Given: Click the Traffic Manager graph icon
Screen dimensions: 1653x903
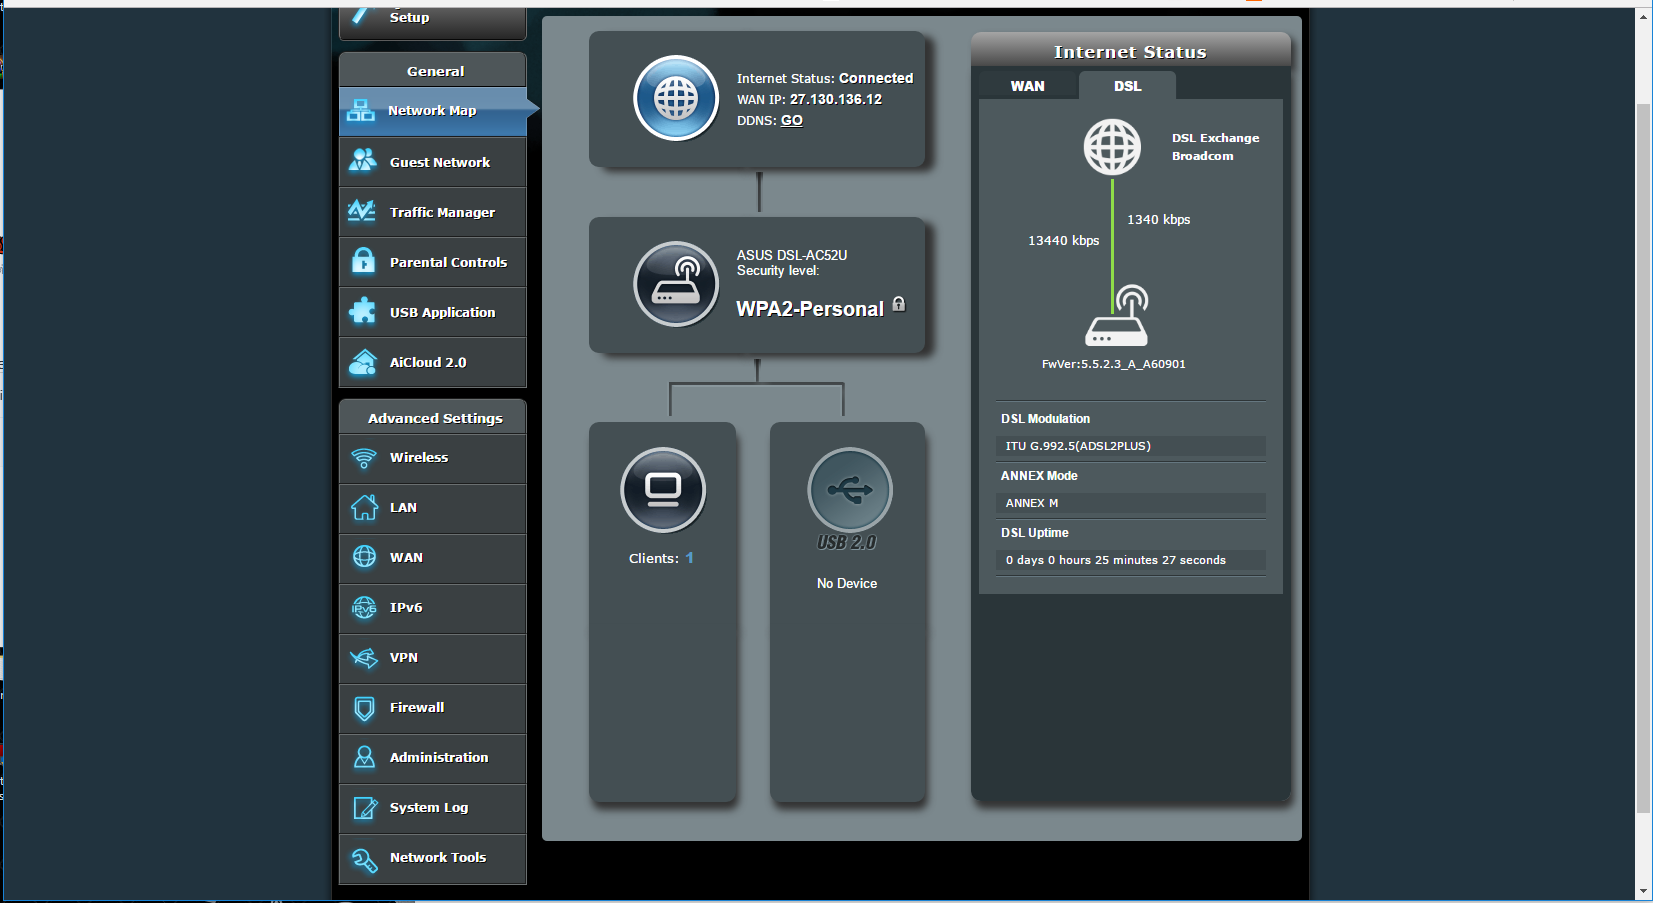Looking at the screenshot, I should (362, 211).
